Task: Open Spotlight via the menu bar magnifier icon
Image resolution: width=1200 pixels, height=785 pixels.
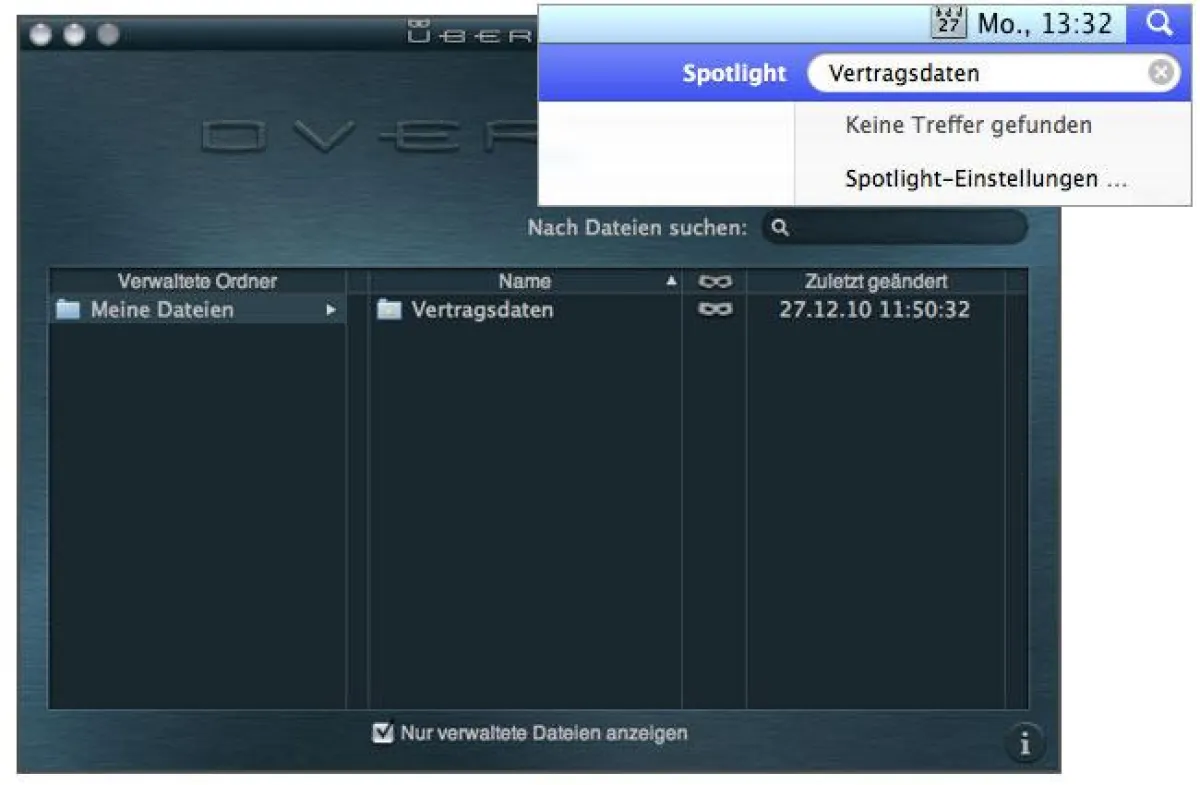Action: point(1160,22)
